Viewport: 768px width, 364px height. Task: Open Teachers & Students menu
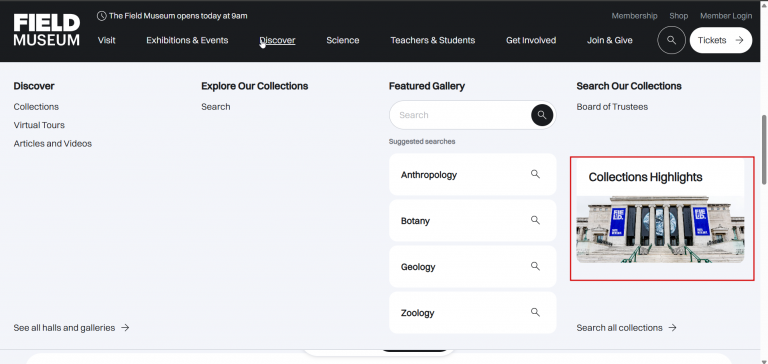point(432,40)
